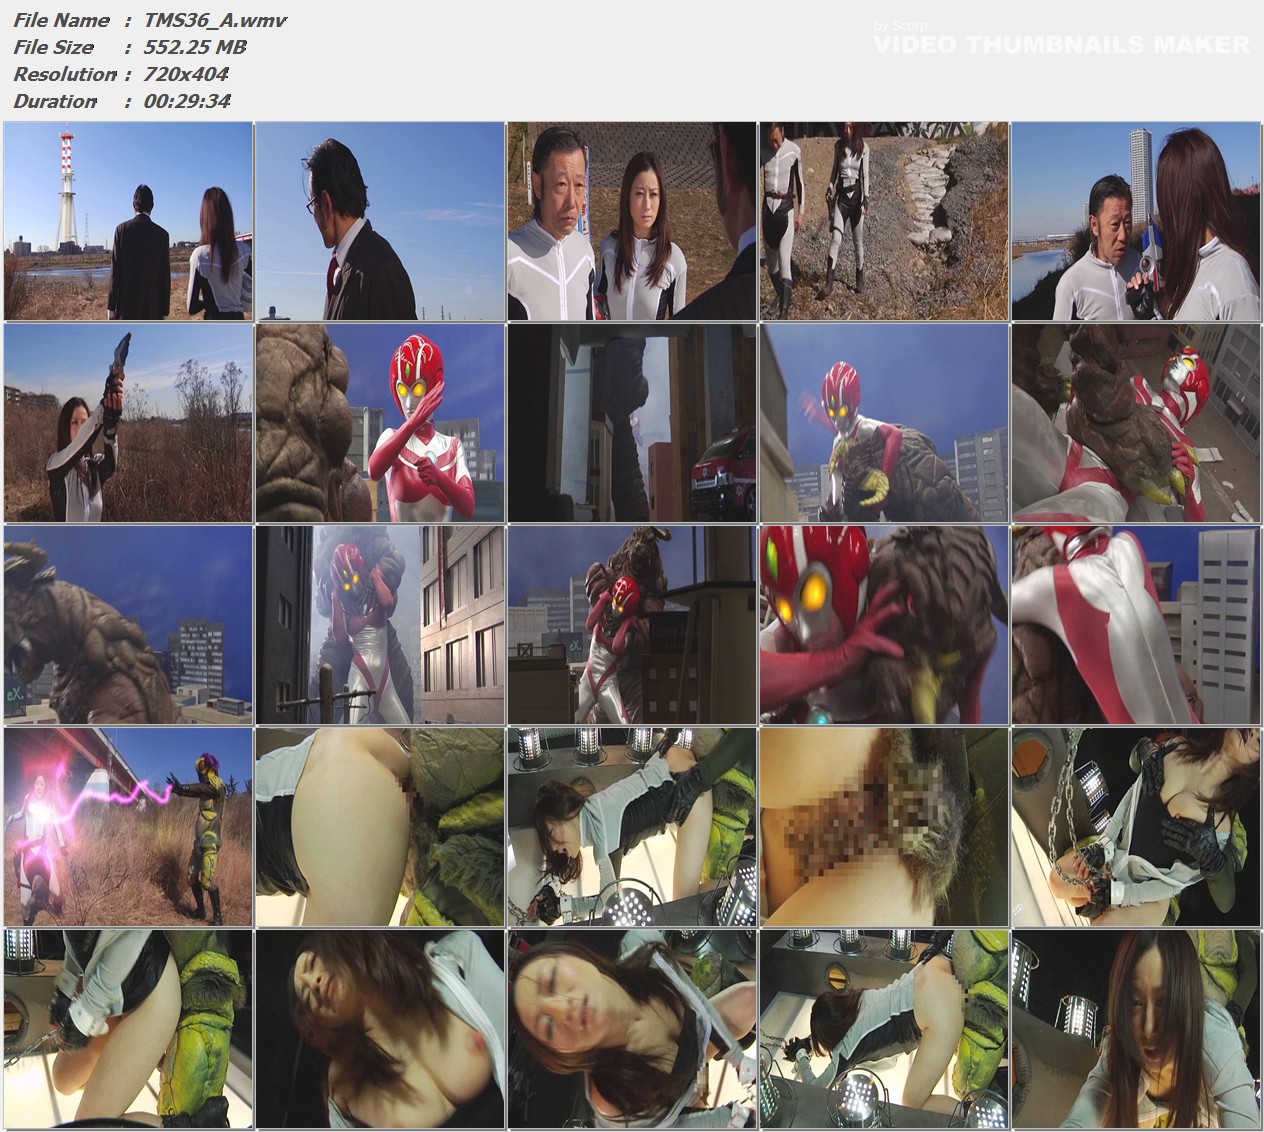Open thumbnail of man and woman in white uniforms
1264x1132 pixels.
[632, 221]
